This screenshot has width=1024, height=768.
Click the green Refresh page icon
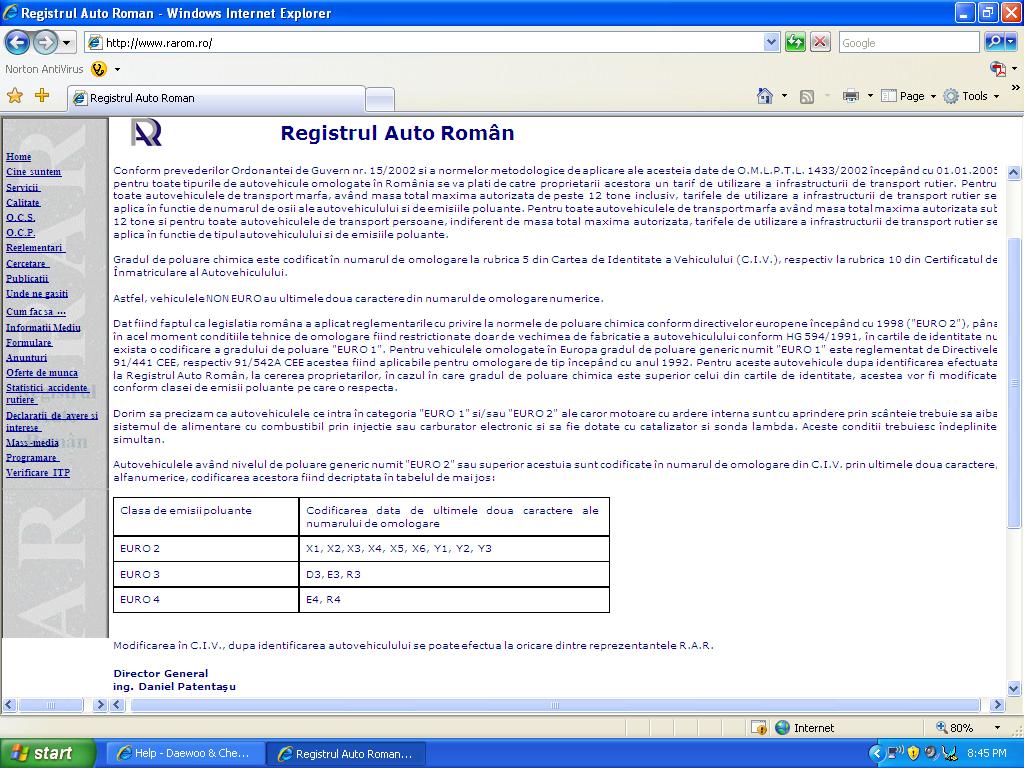(795, 42)
